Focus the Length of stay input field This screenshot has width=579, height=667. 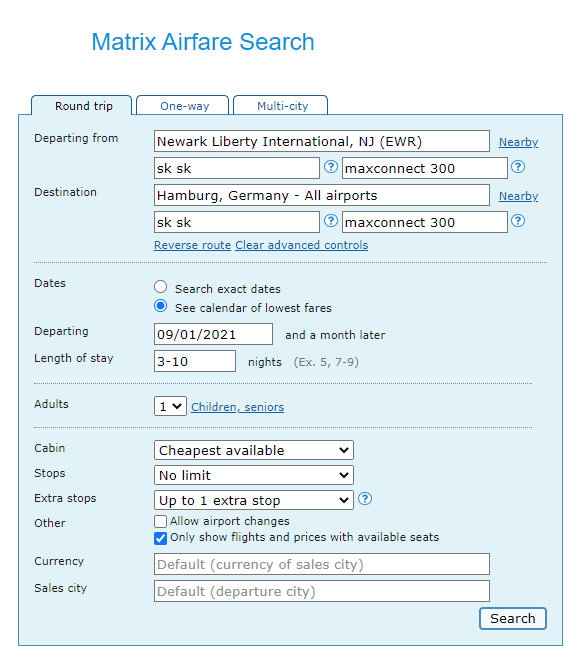(x=195, y=361)
